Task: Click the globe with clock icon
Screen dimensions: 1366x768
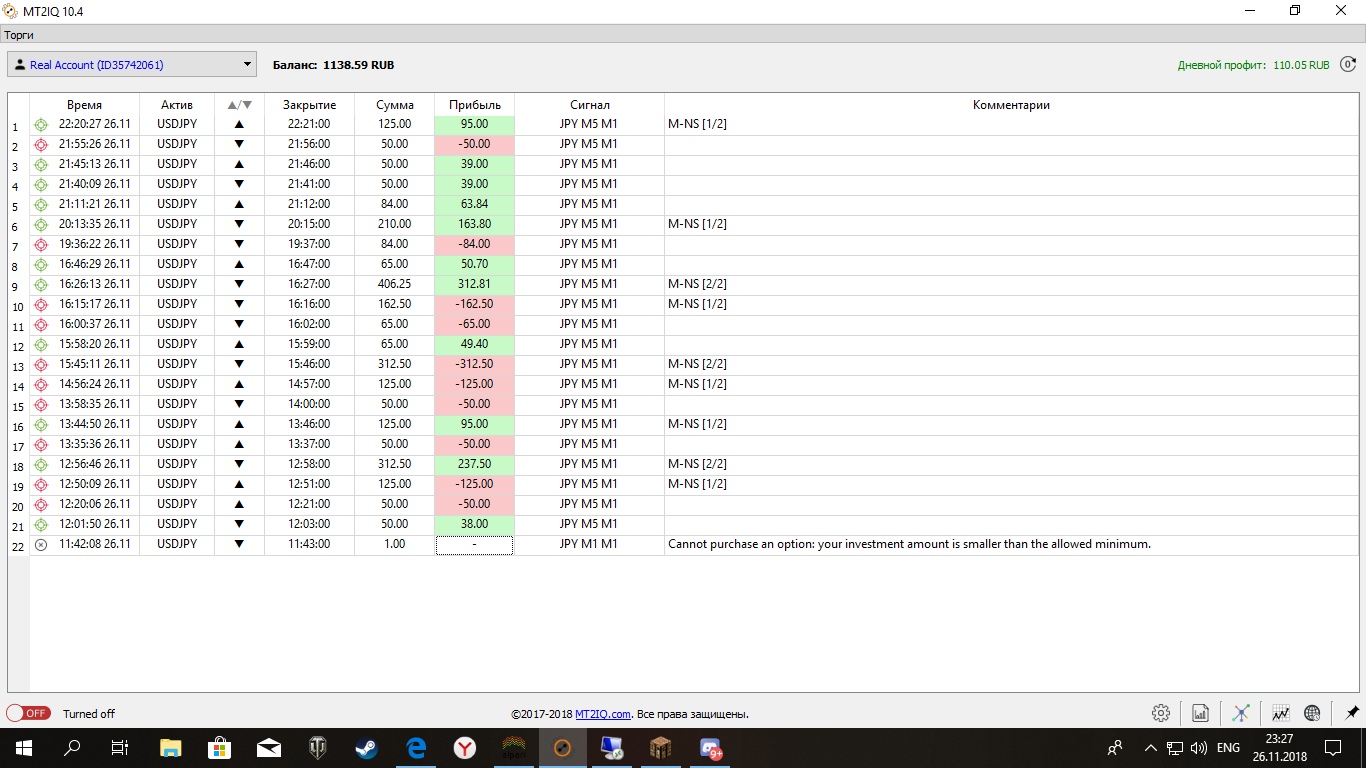Action: click(x=1312, y=713)
